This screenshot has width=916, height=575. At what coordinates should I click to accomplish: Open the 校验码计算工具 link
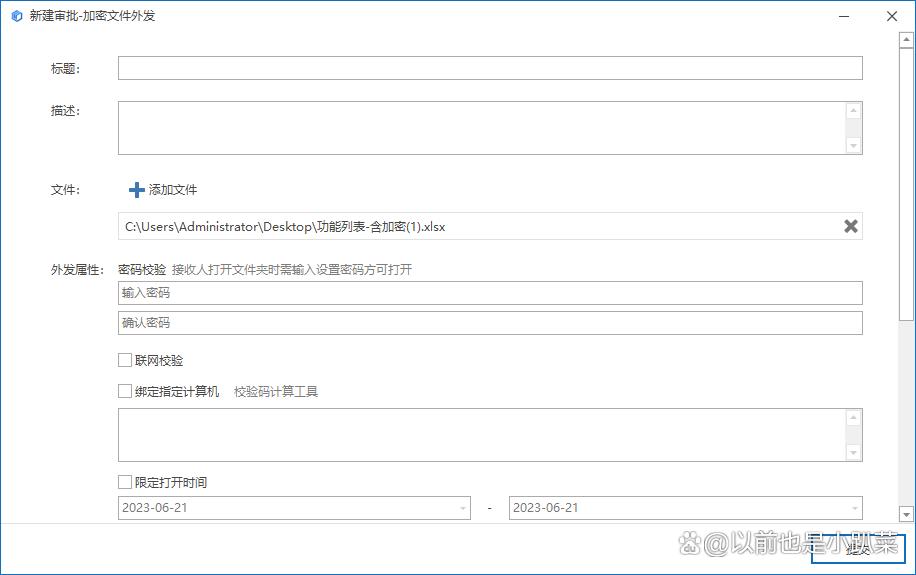click(x=276, y=392)
